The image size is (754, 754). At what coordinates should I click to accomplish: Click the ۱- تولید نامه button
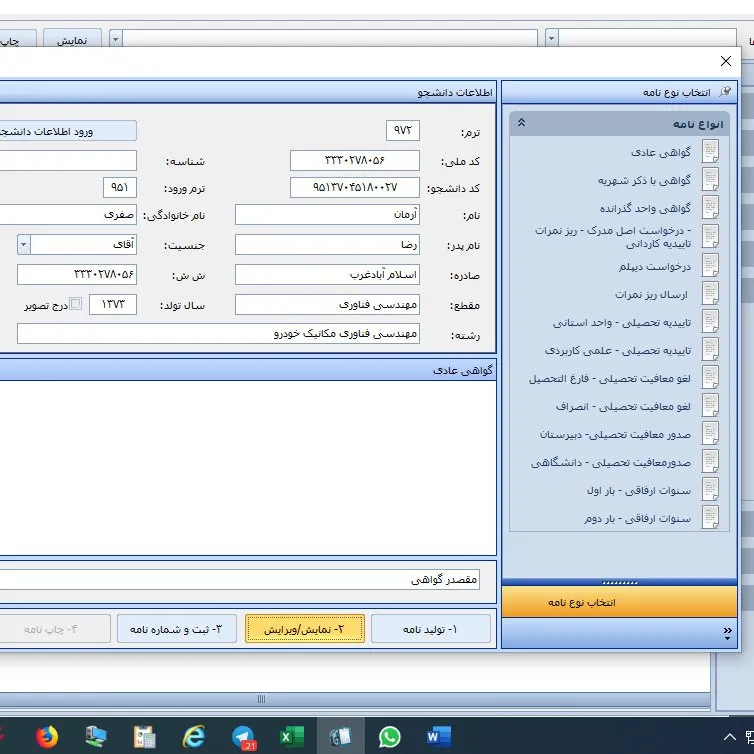[430, 629]
